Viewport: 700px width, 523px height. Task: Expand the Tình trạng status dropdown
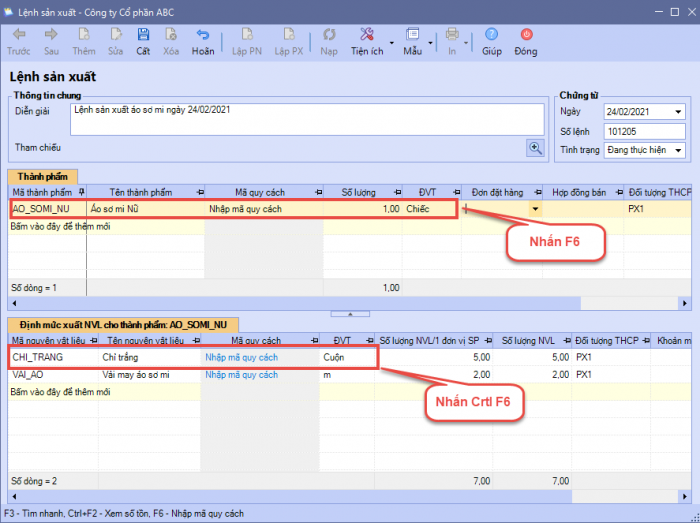(679, 150)
